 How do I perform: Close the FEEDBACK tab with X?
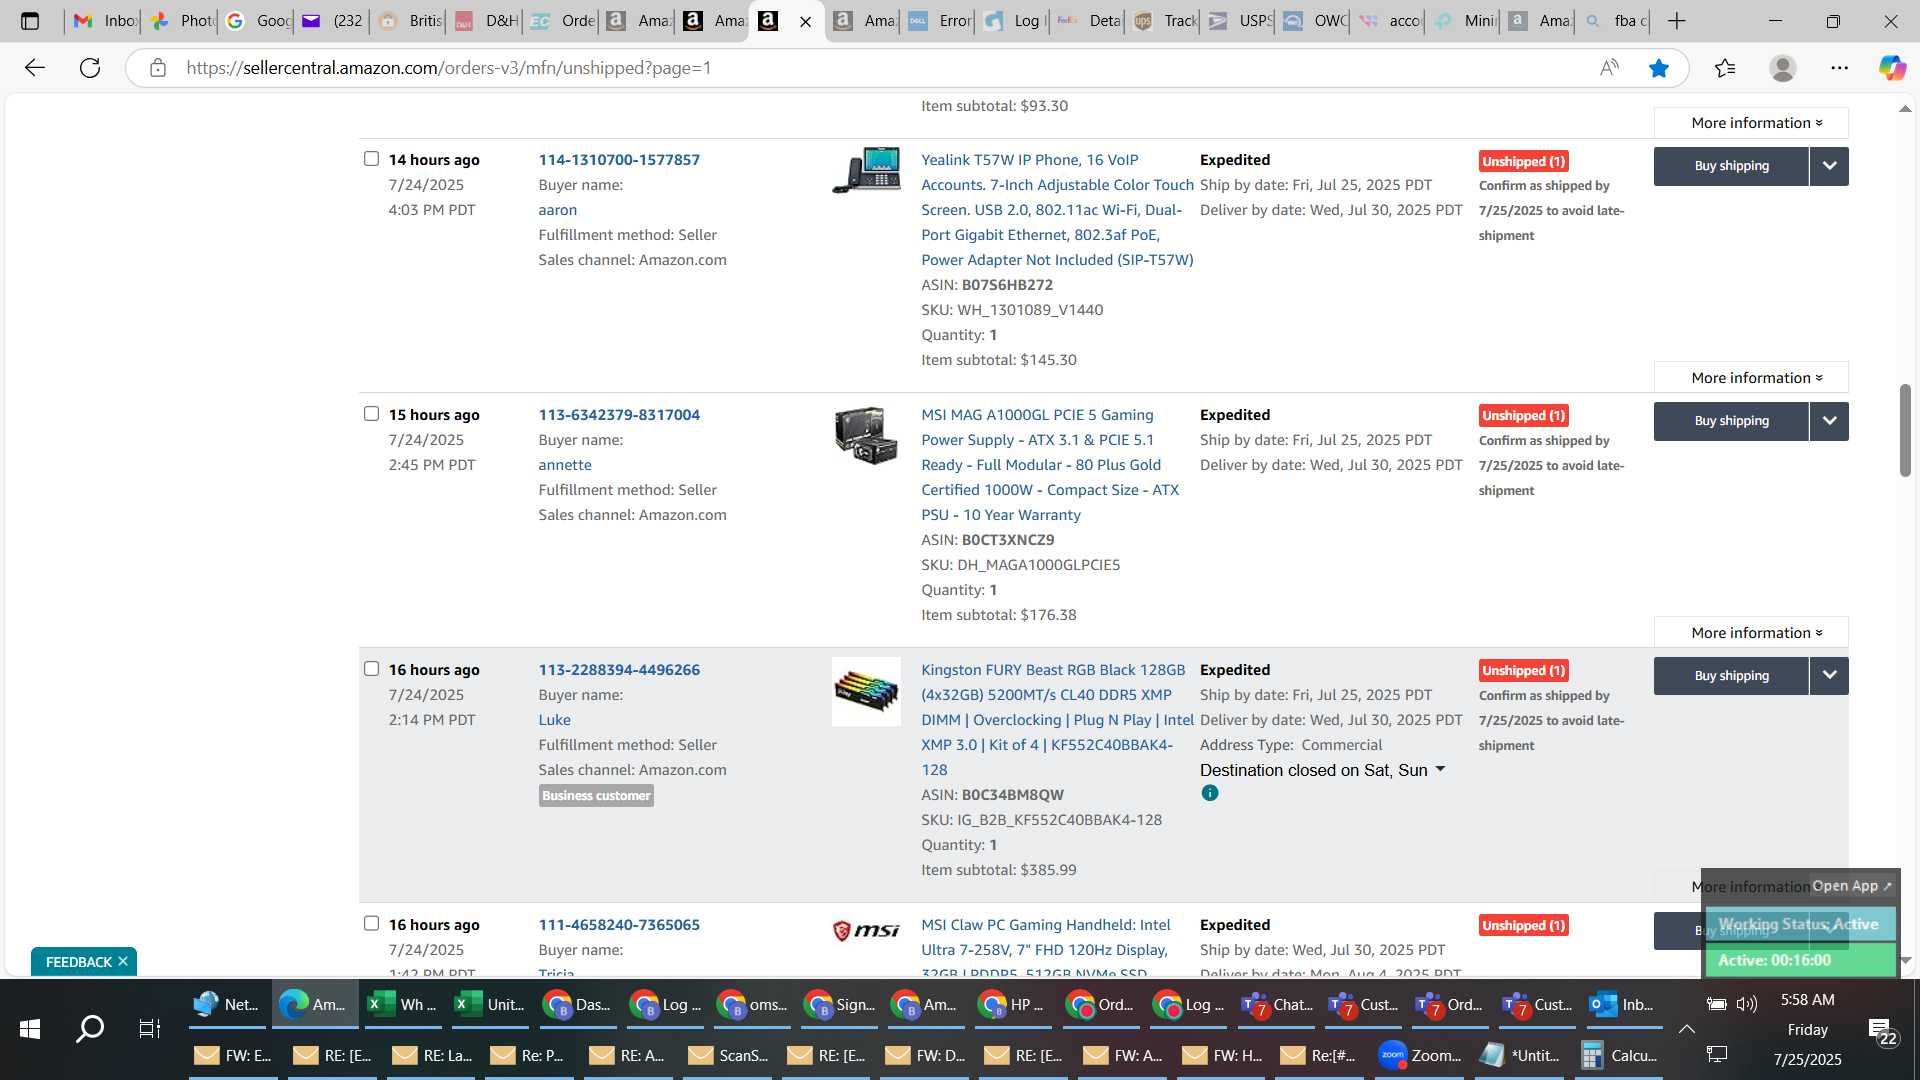(123, 961)
